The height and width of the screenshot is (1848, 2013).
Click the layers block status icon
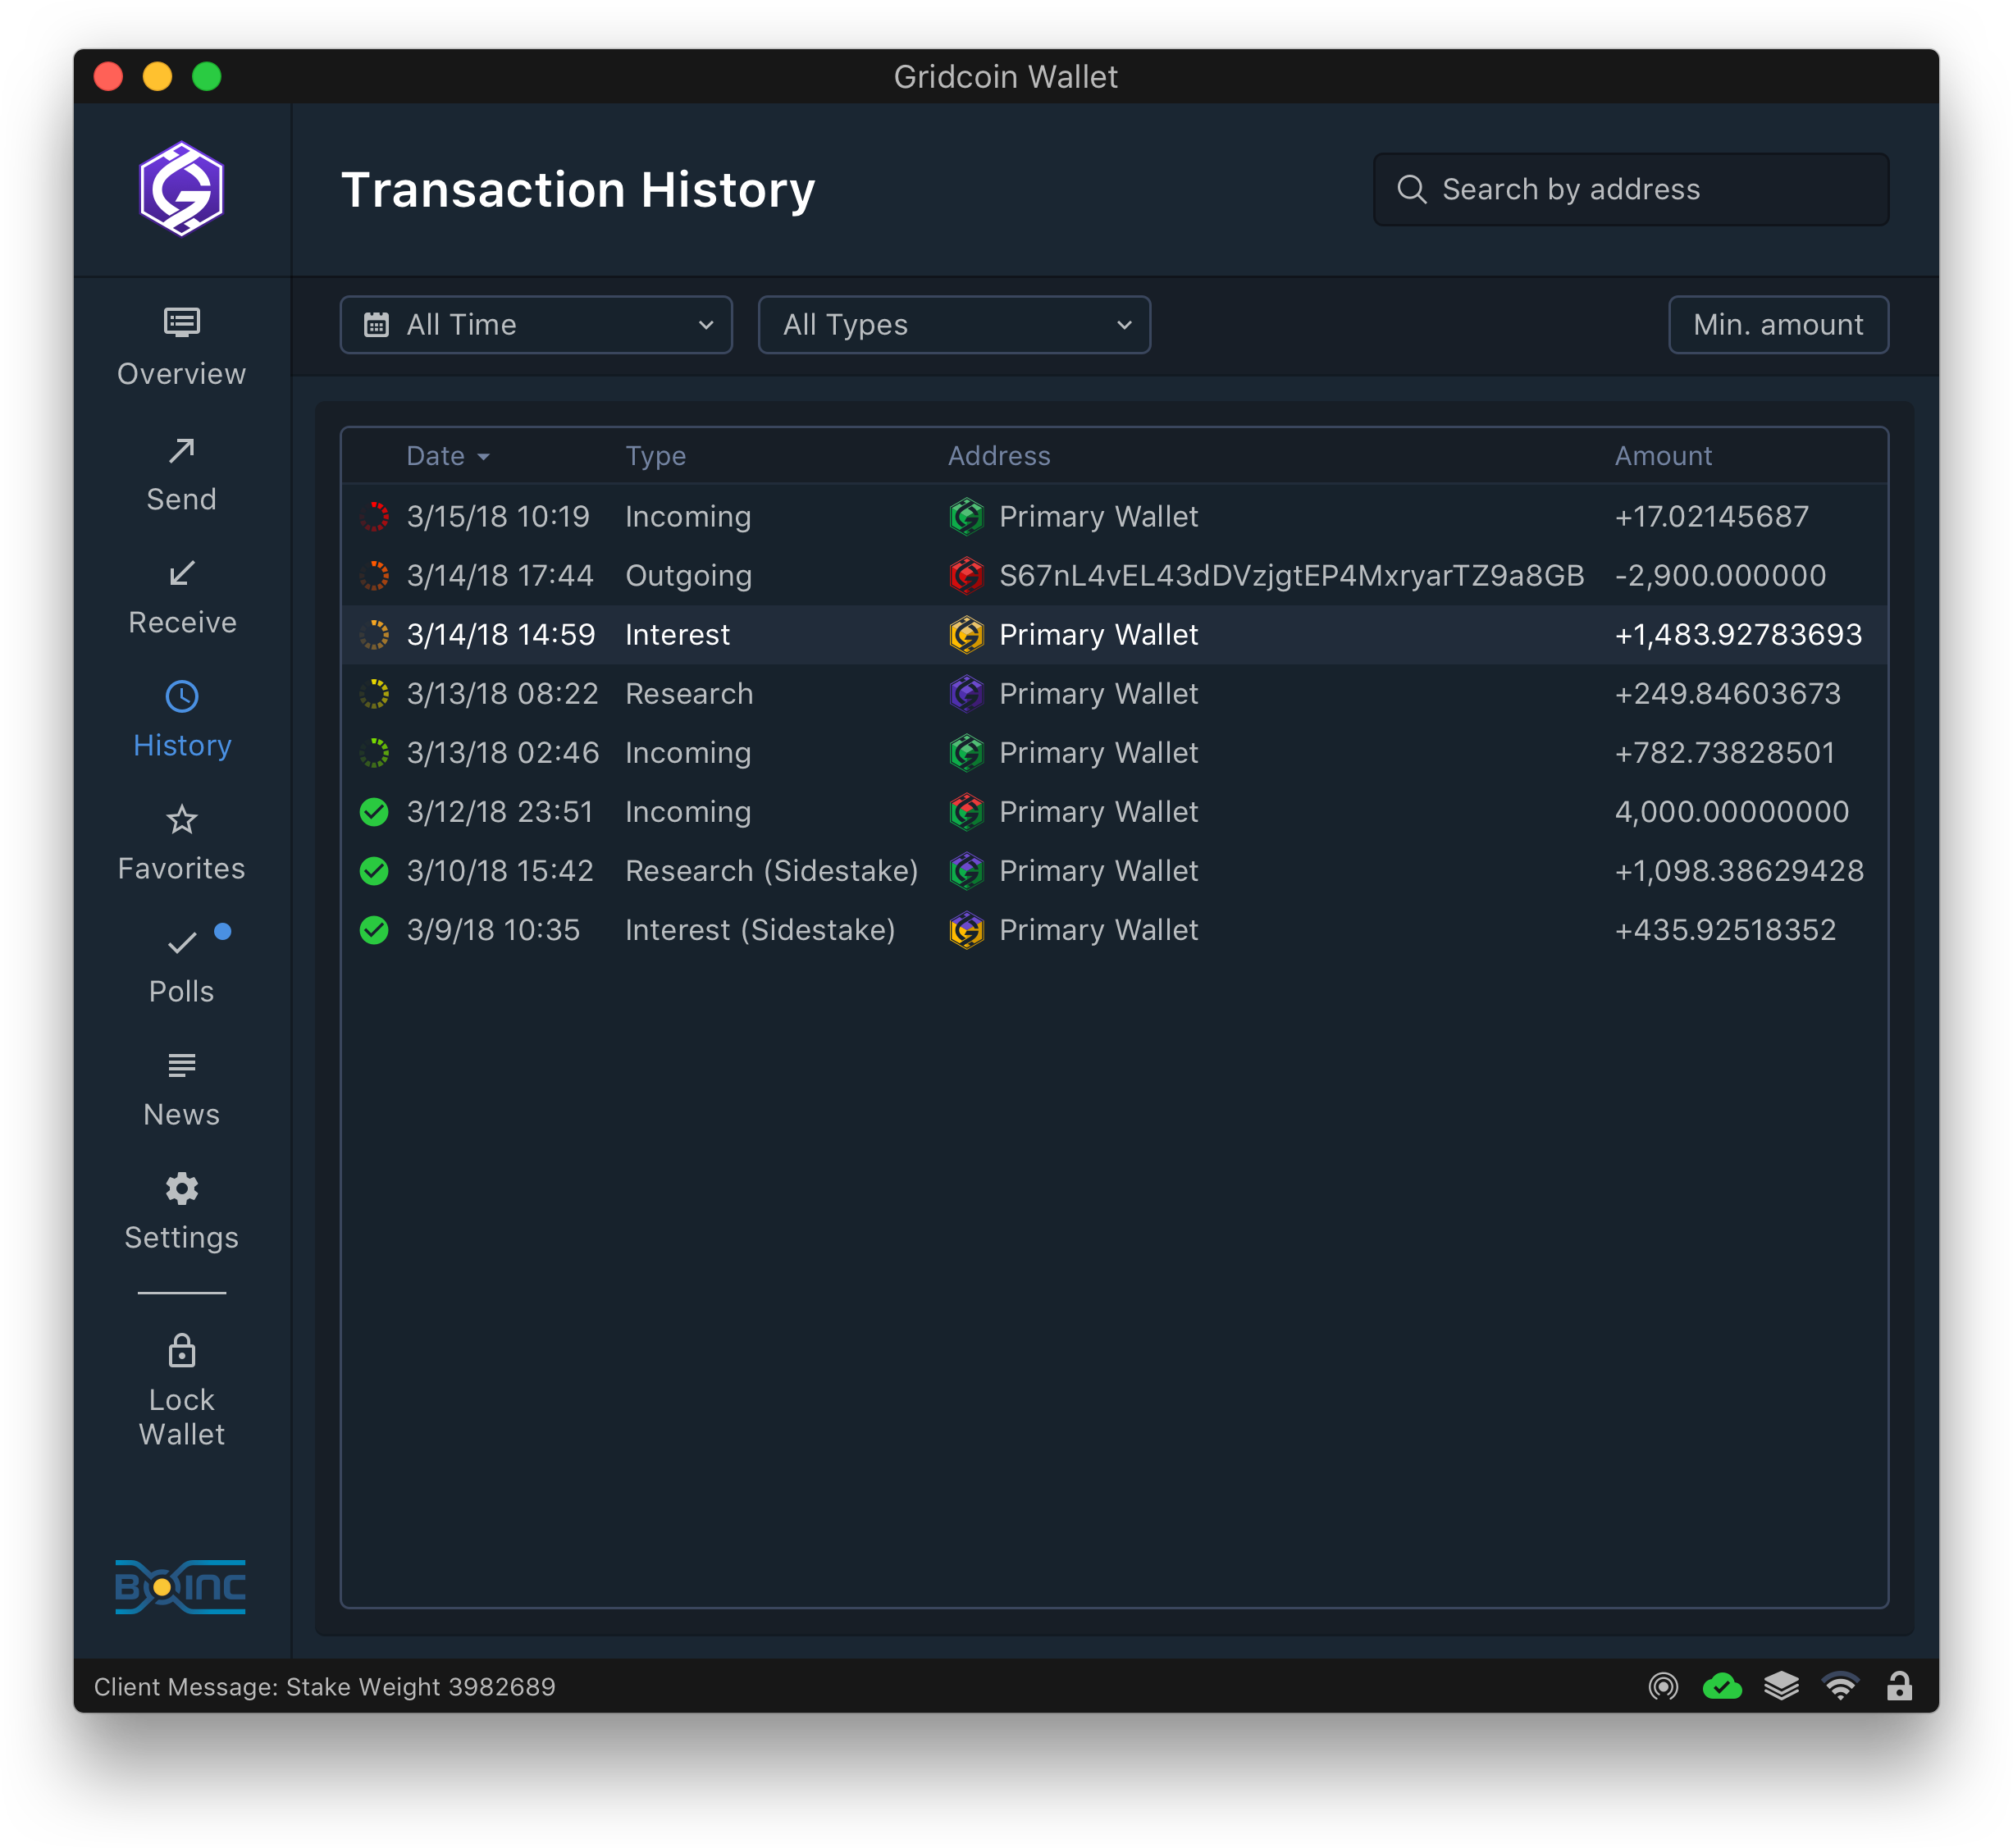(x=1781, y=1687)
